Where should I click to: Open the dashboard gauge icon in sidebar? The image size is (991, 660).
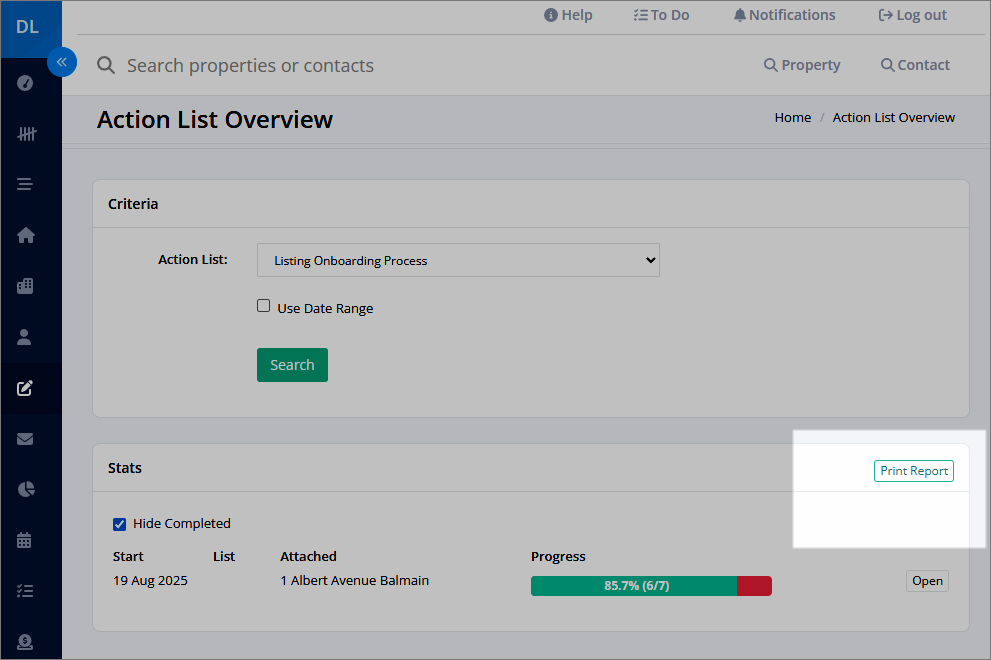[x=25, y=83]
